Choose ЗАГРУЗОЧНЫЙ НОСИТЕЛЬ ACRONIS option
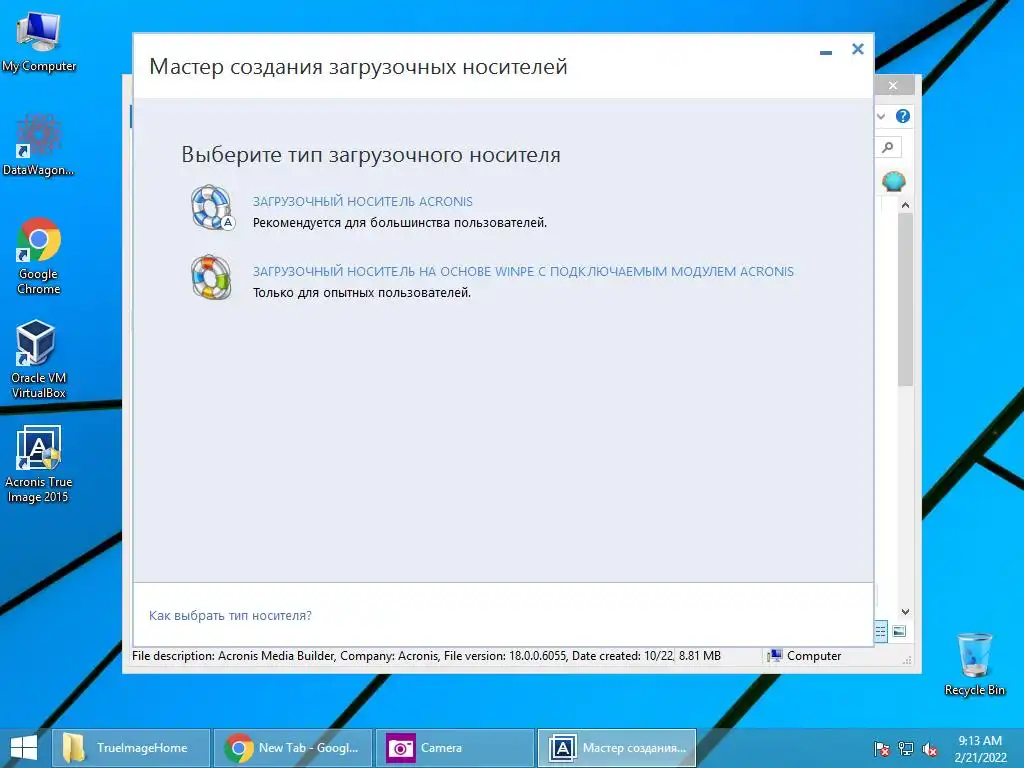Image resolution: width=1024 pixels, height=768 pixels. 362,201
